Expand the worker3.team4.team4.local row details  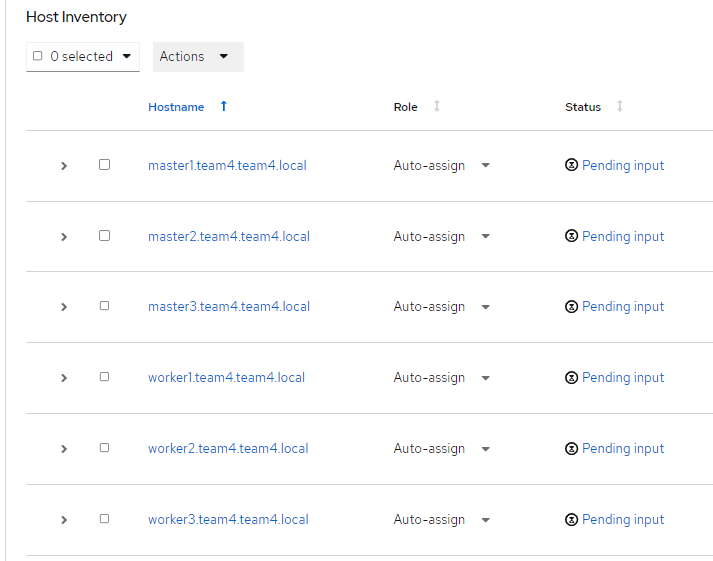click(64, 520)
